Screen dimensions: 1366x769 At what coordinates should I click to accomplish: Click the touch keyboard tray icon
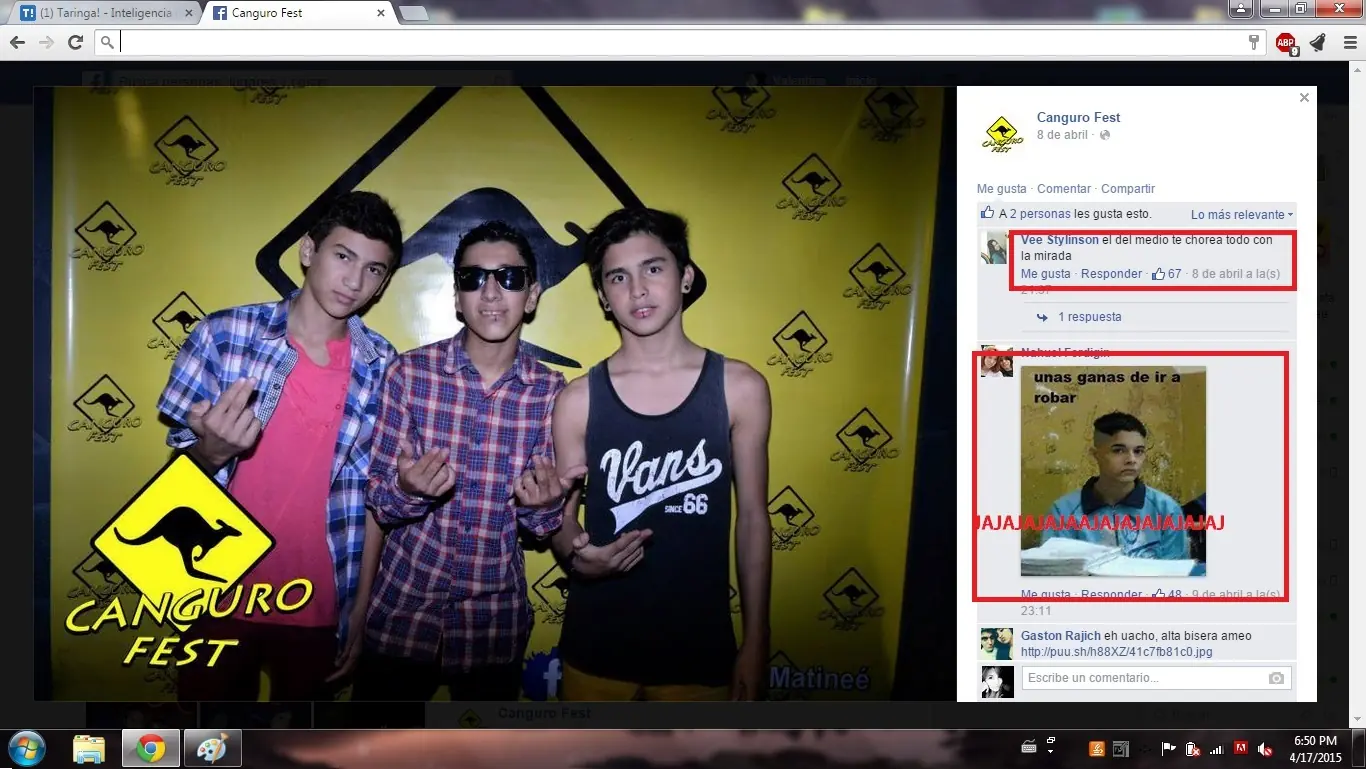point(1028,748)
